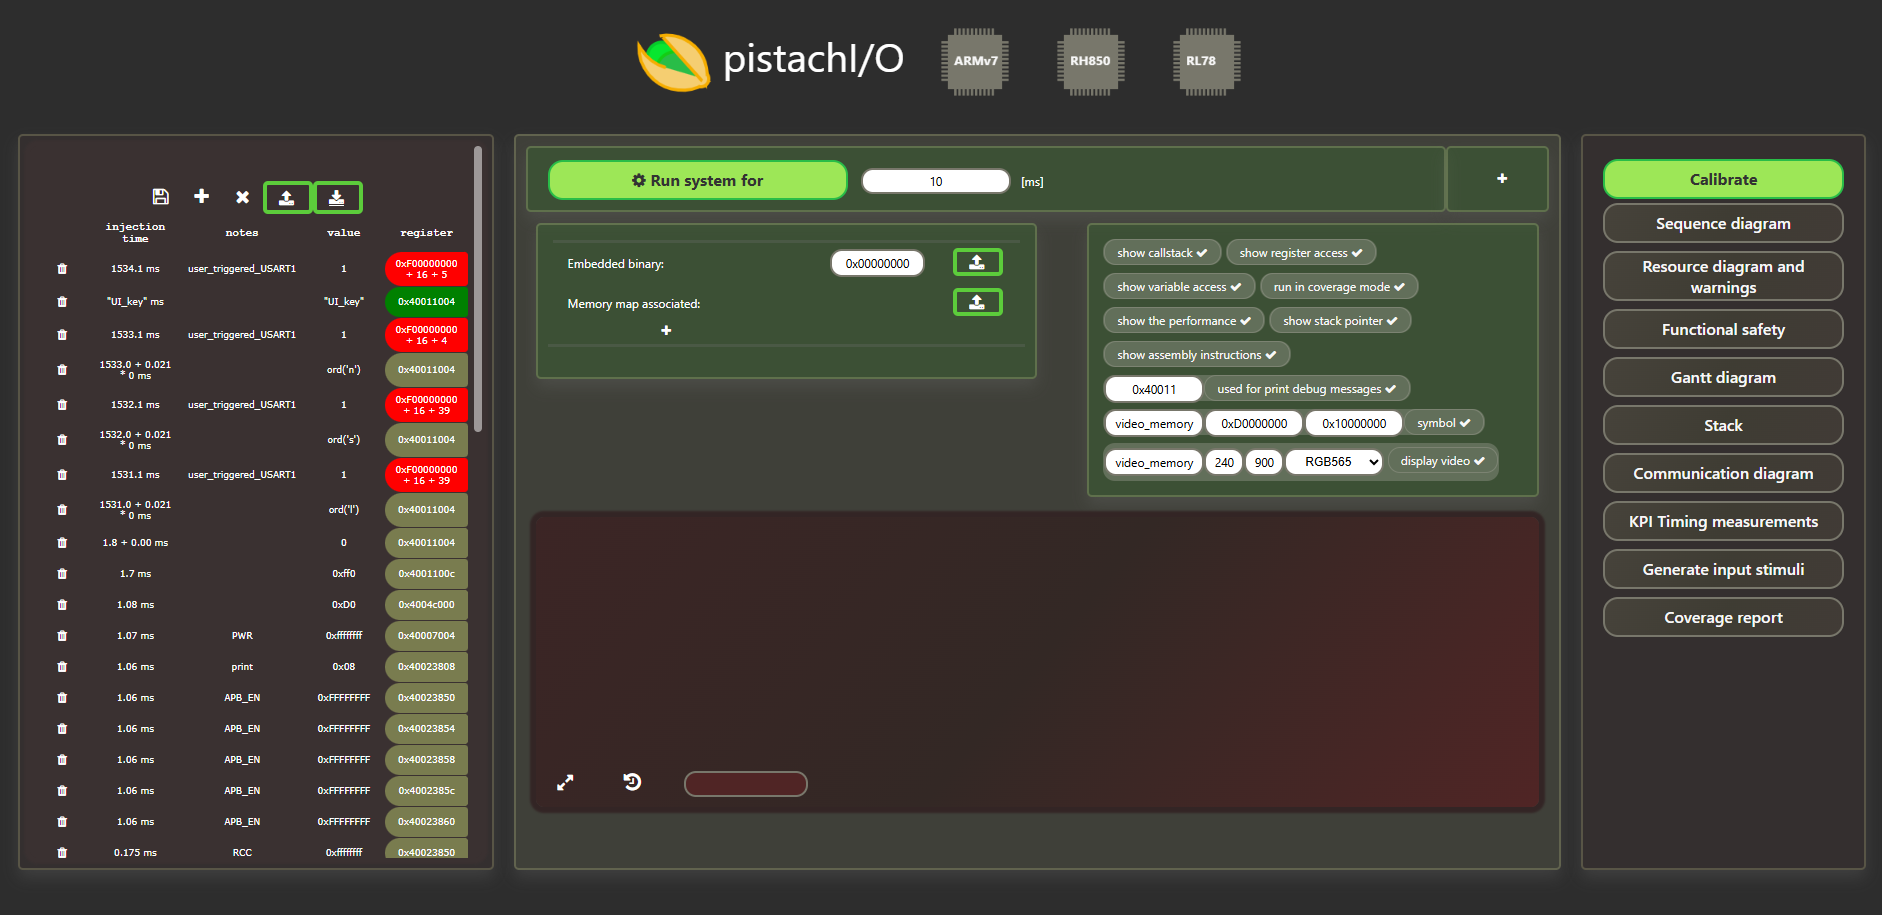The width and height of the screenshot is (1882, 915).
Task: Open the Gantt diagram view
Action: (1722, 378)
